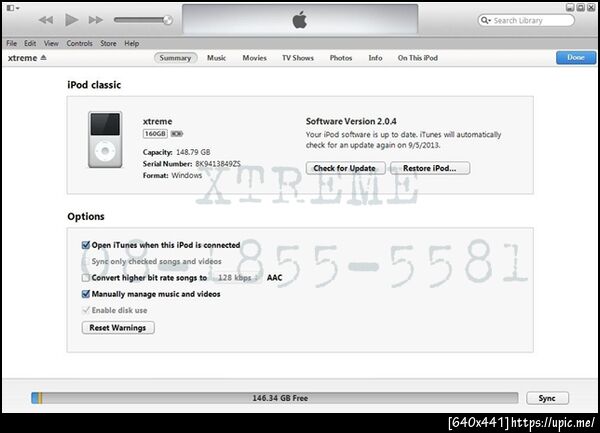Switch to the On This iPod tab

point(417,58)
